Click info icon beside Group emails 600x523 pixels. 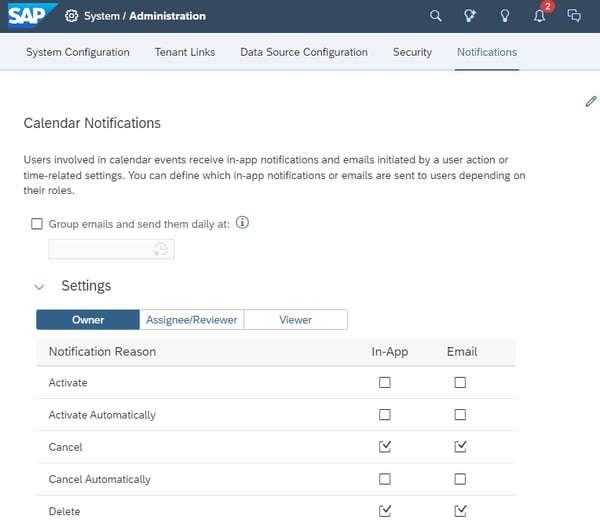tap(242, 222)
